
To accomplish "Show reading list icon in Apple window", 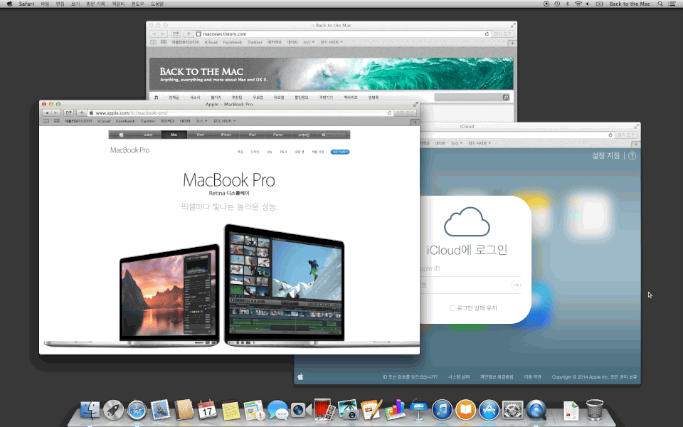I will click(x=46, y=121).
